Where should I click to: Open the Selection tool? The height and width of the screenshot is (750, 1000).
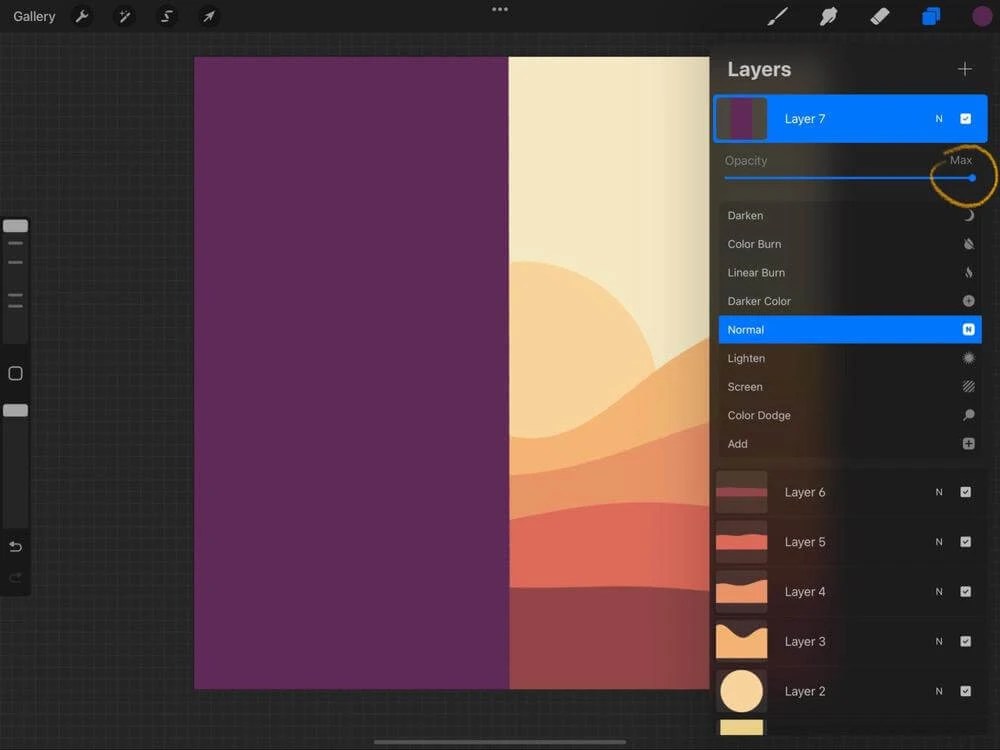click(x=166, y=16)
